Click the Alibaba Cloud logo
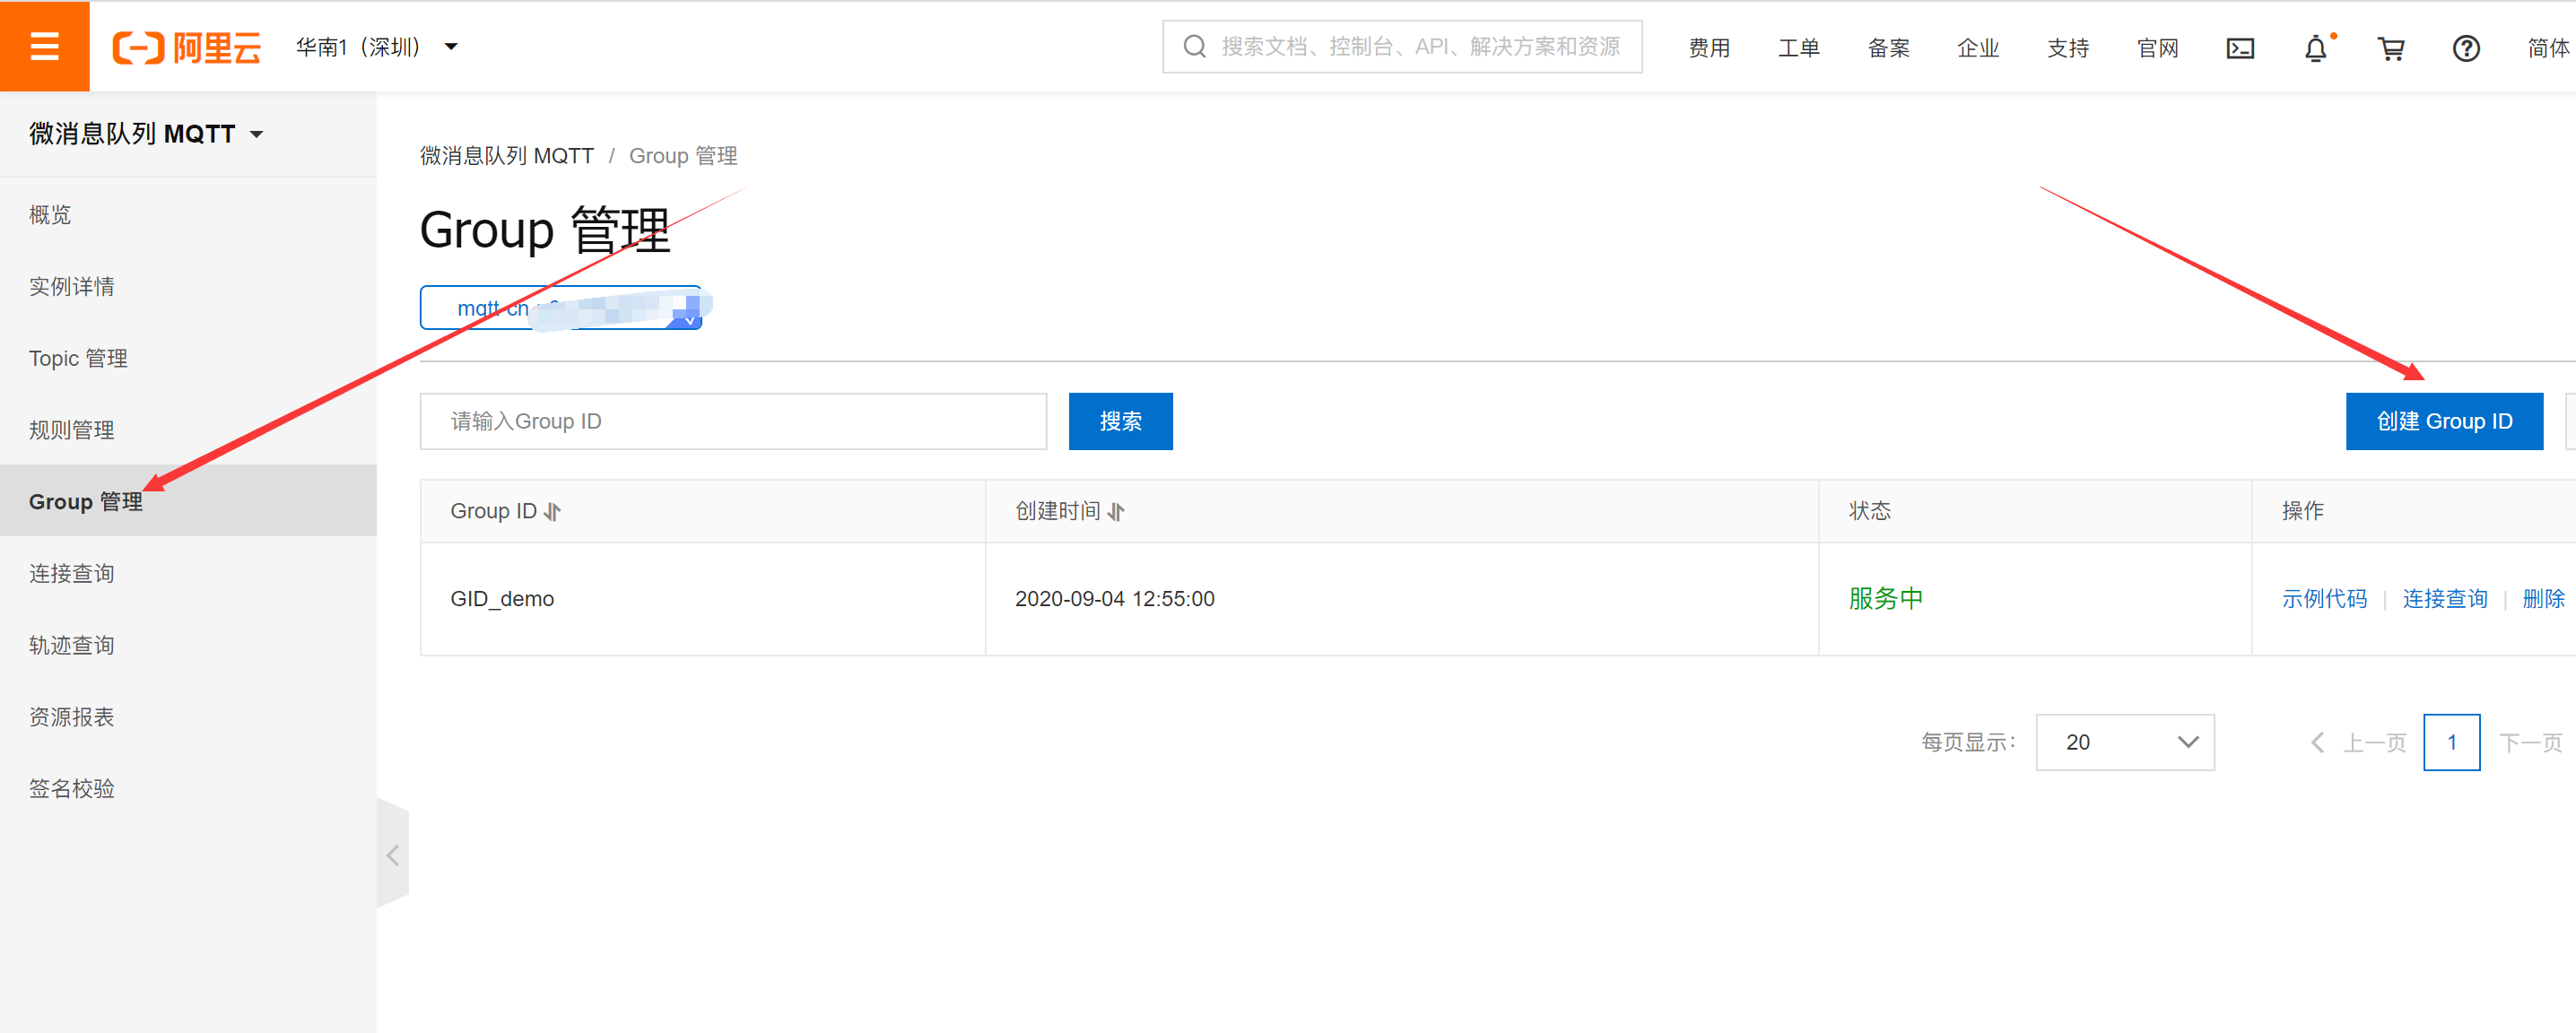The height and width of the screenshot is (1033, 2576). tap(187, 47)
